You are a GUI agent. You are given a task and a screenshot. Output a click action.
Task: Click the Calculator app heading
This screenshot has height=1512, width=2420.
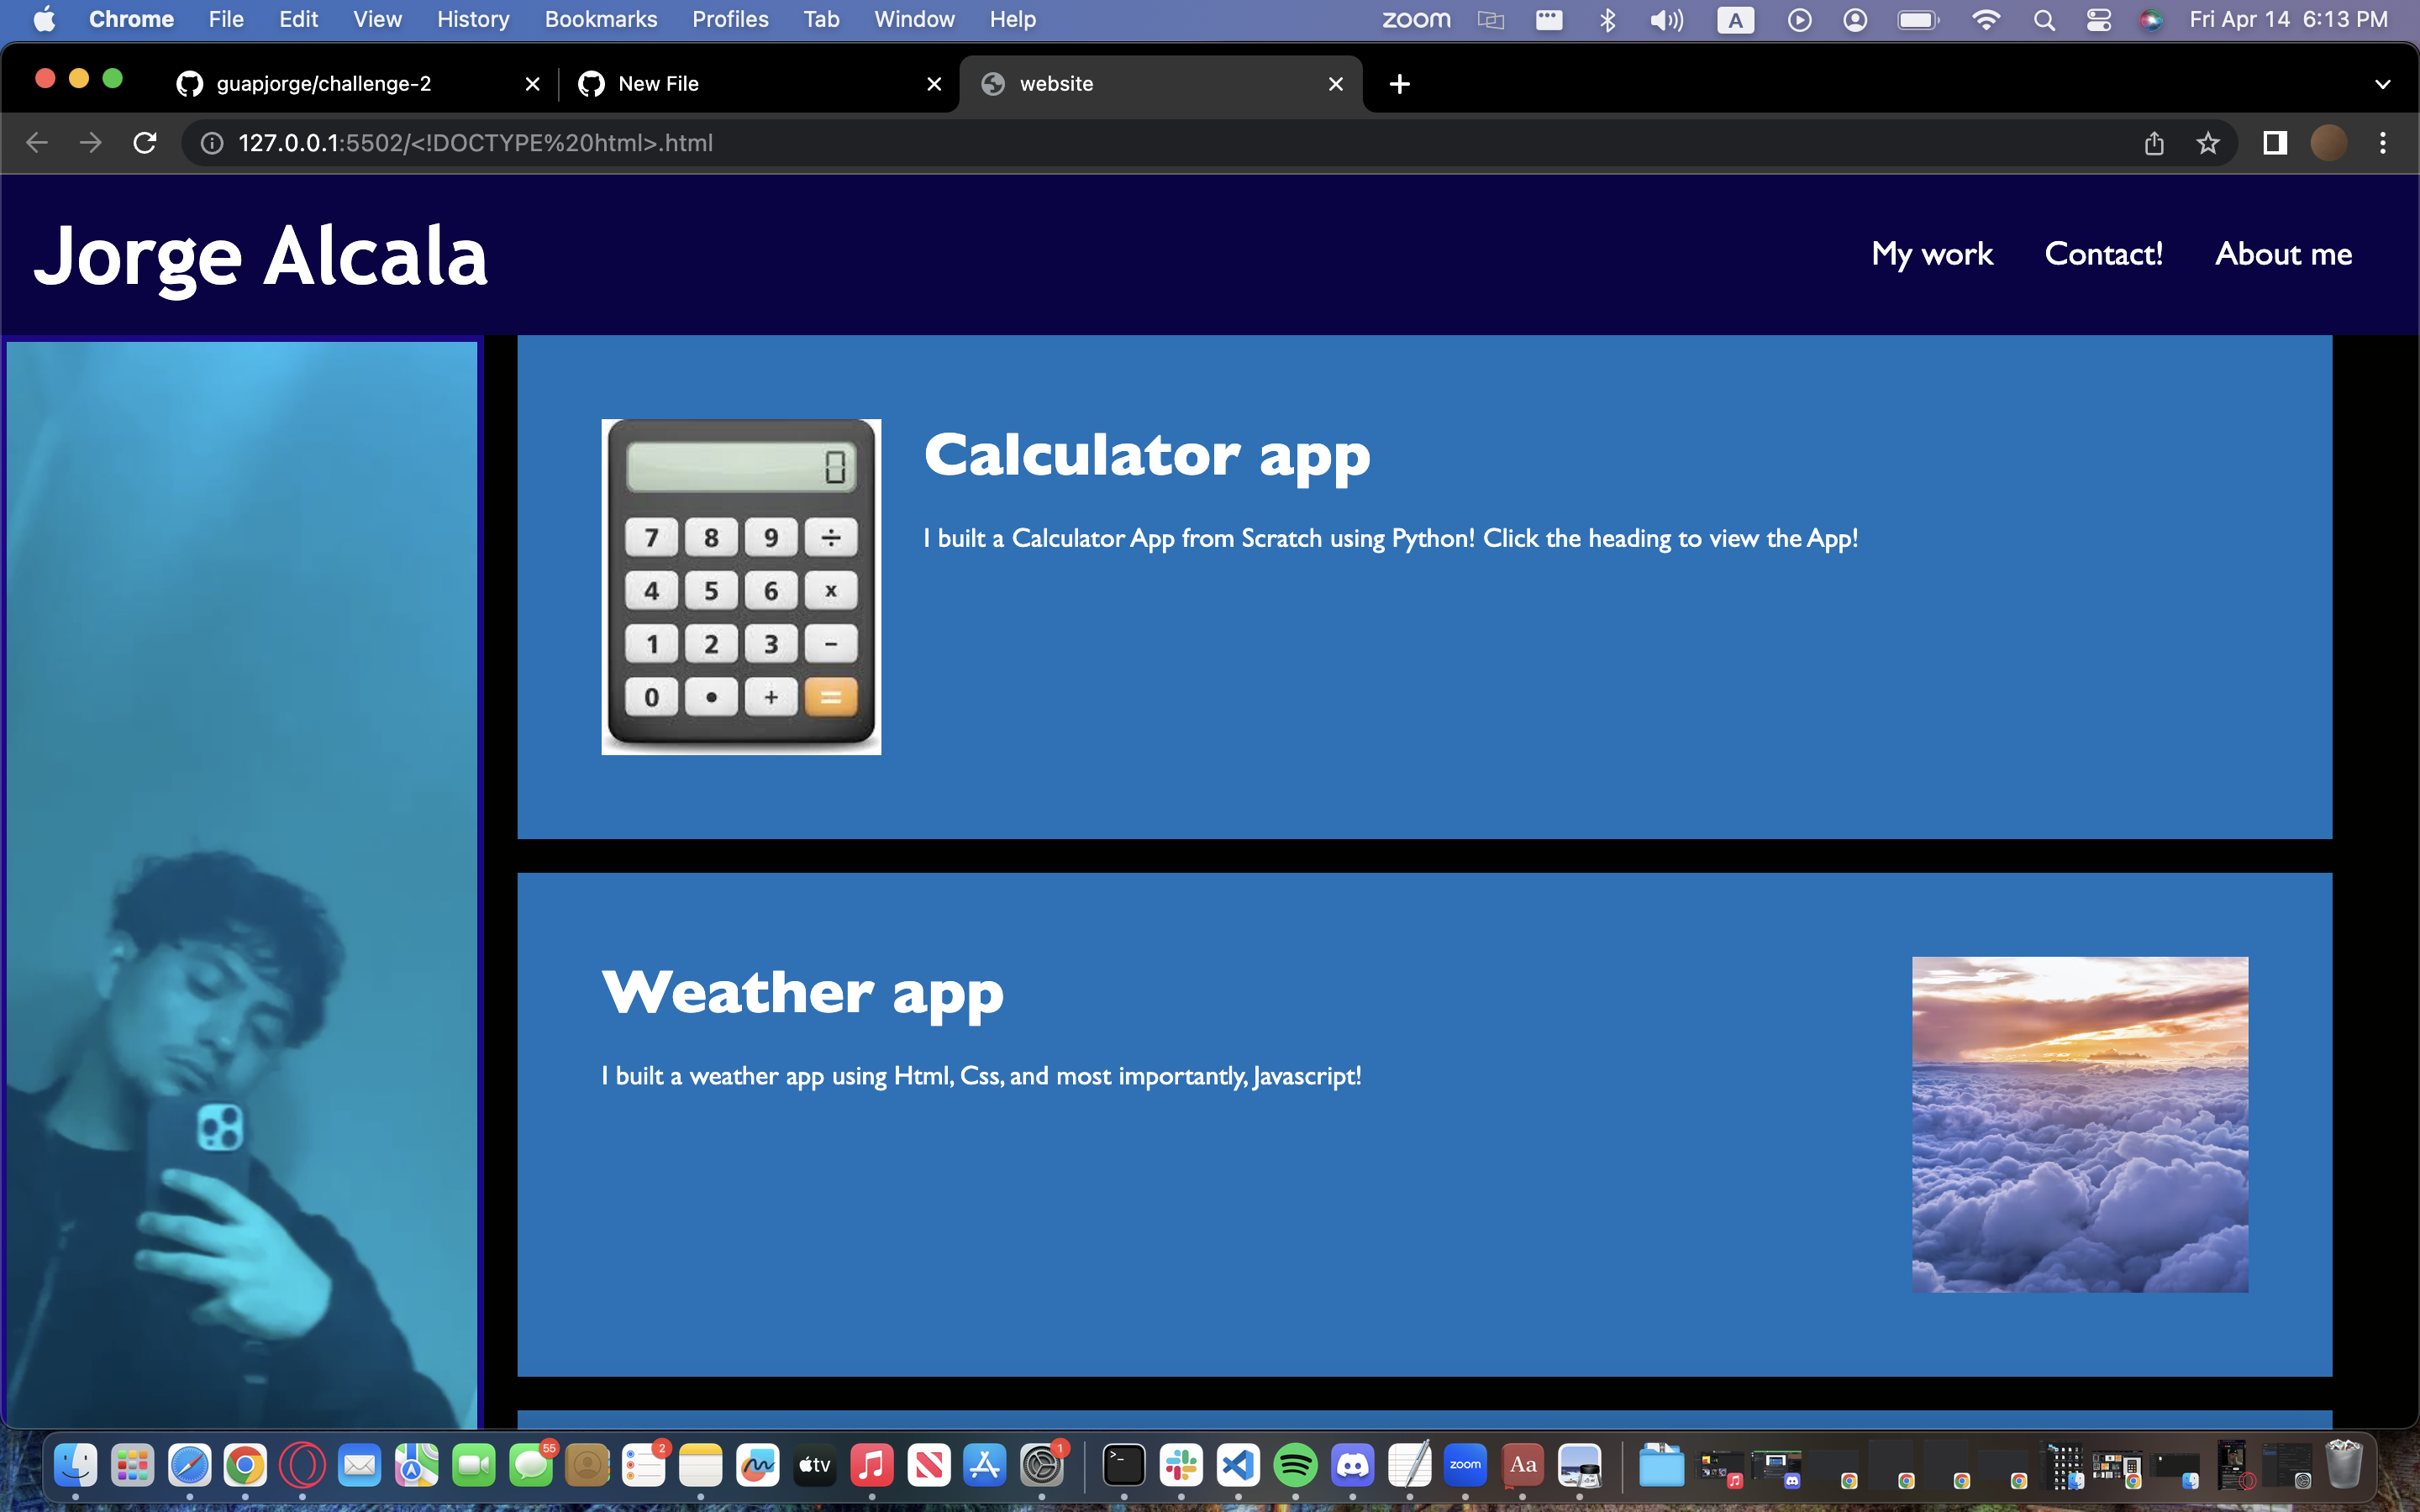click(1147, 455)
